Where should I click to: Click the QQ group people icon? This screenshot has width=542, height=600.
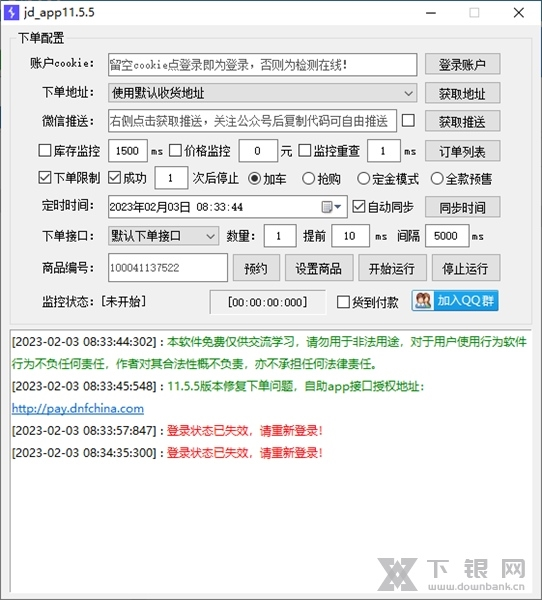[423, 301]
